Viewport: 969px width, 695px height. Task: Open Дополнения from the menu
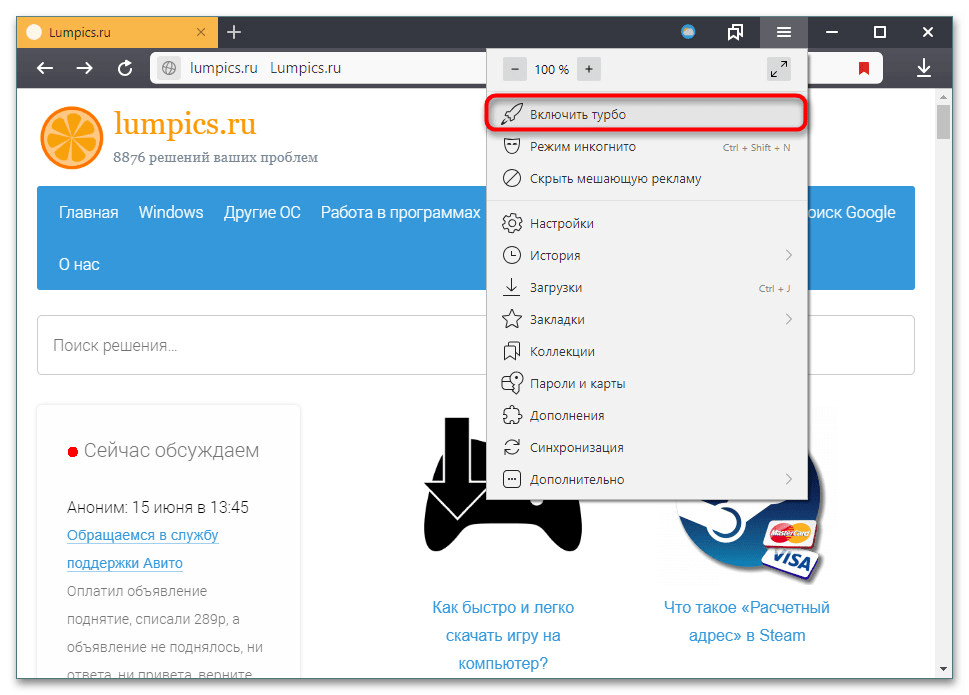click(646, 416)
